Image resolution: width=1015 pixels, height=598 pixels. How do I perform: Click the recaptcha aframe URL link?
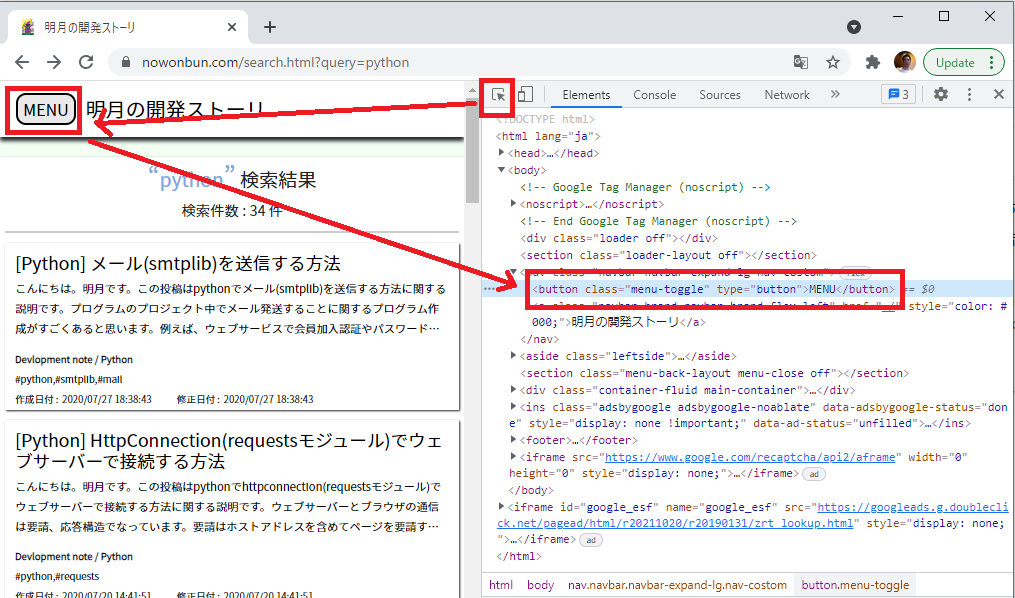(750, 457)
